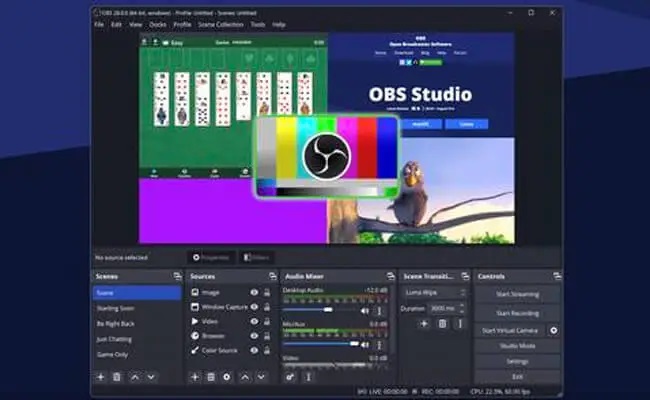Open source properties gear in Sources toolbar
Screen dimensions: 650x400
(x=227, y=377)
